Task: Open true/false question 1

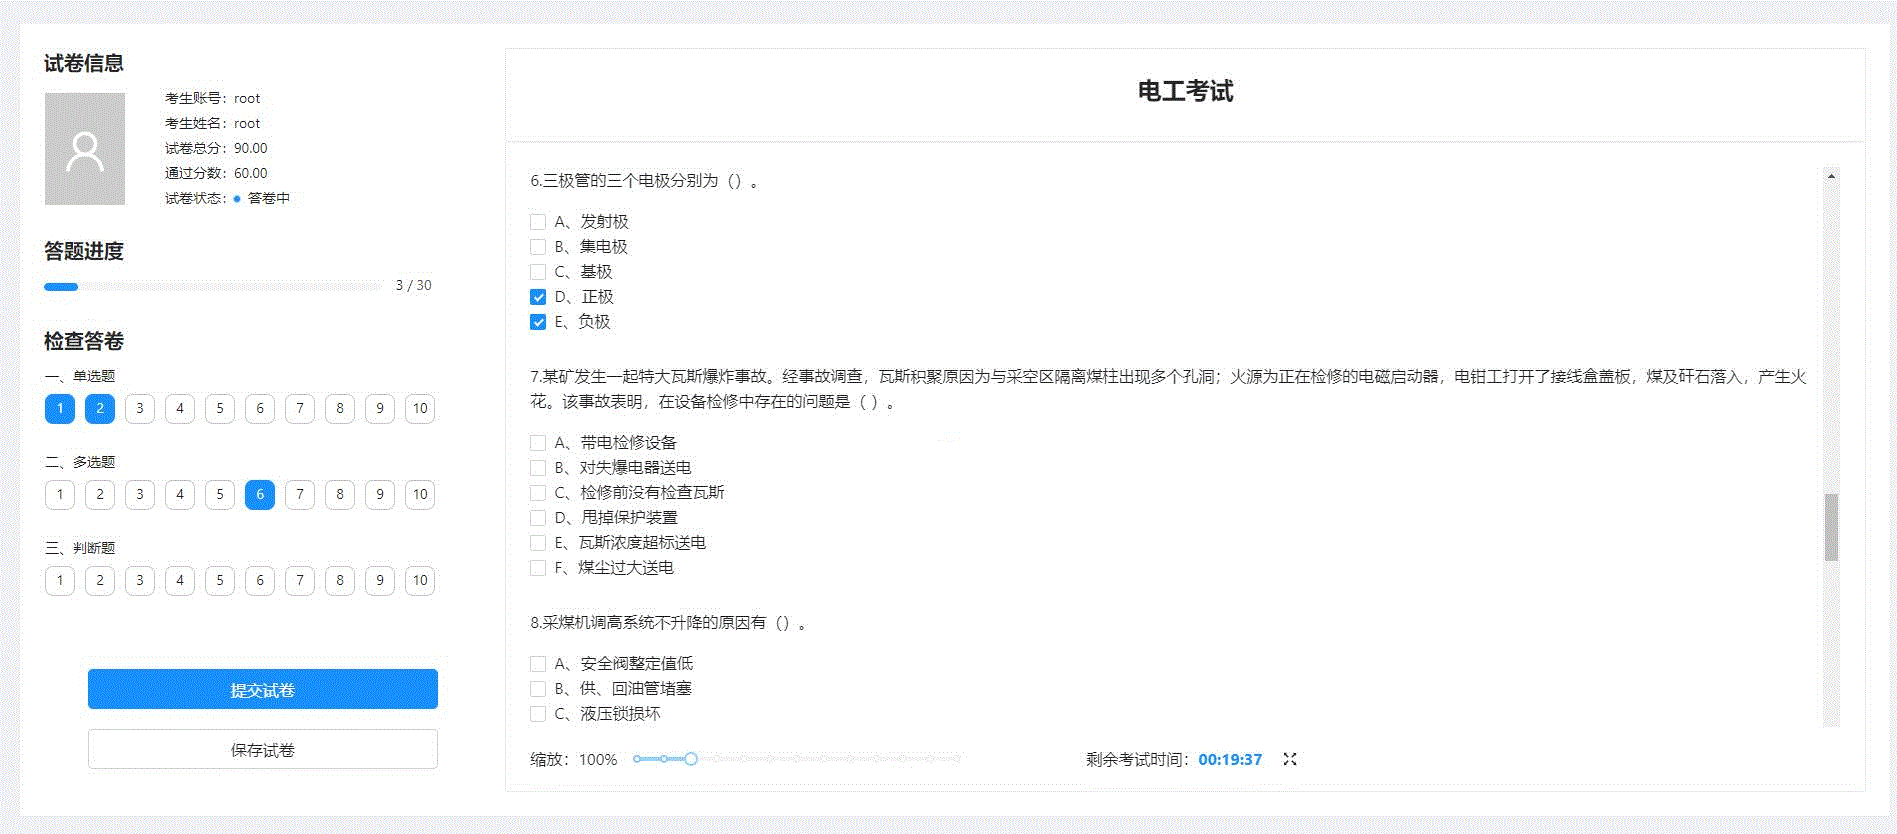Action: click(x=60, y=580)
